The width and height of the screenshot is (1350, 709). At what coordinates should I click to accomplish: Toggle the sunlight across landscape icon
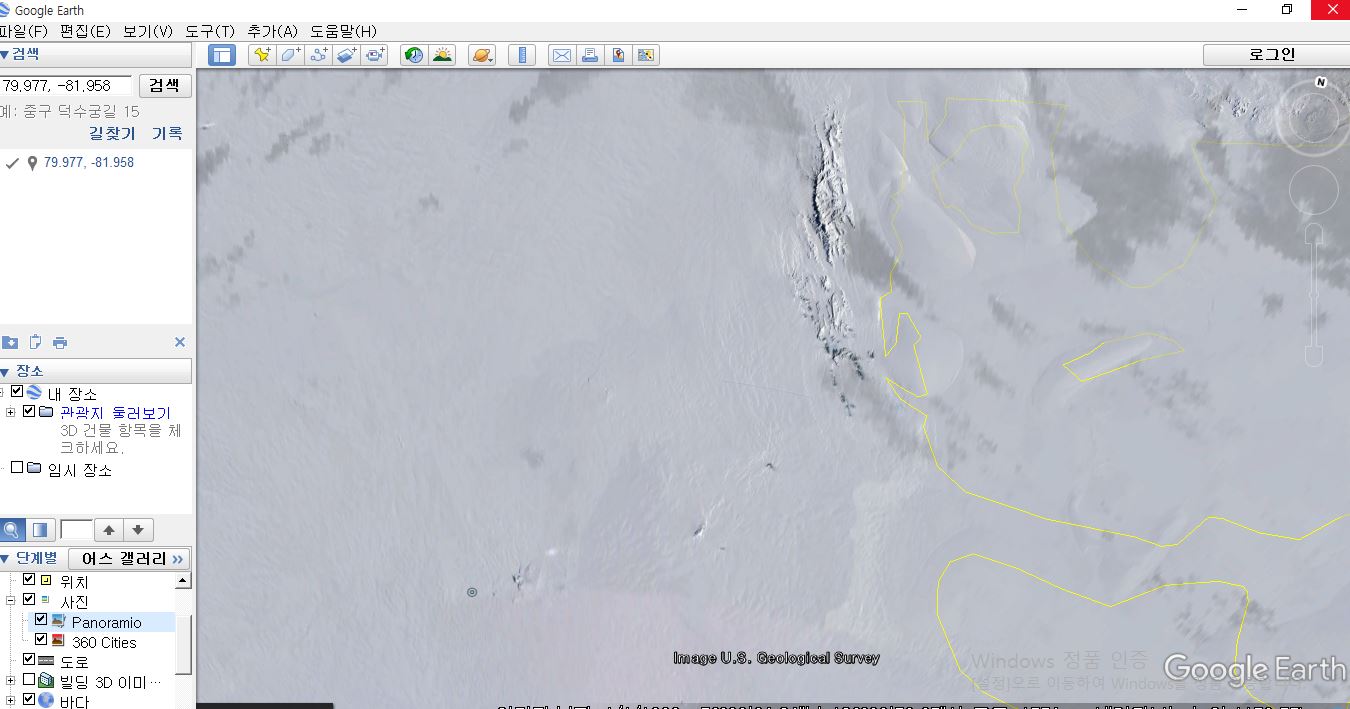pyautogui.click(x=442, y=55)
